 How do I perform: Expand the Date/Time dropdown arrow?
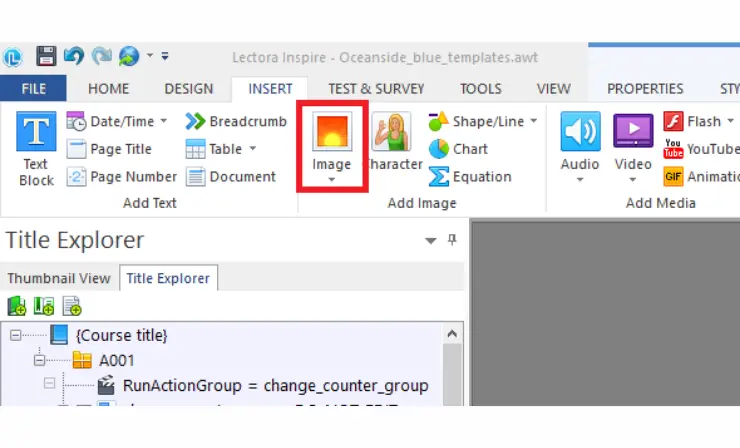pos(164,121)
